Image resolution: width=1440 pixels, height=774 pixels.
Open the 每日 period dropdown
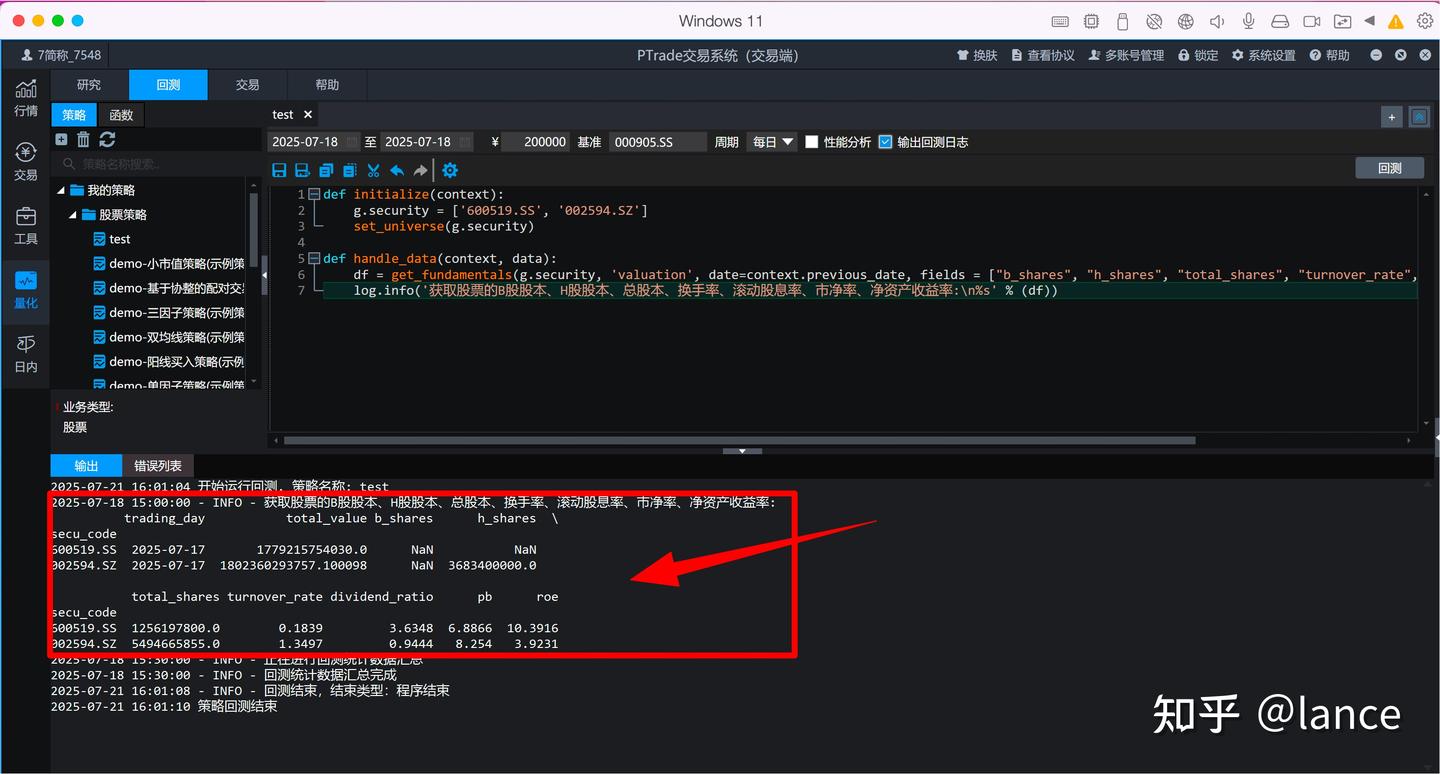(771, 141)
